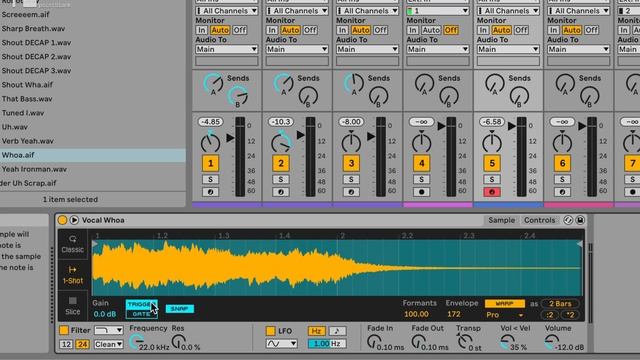Toggle track 2 activator button
Screen dimensions: 640x360
point(281,163)
